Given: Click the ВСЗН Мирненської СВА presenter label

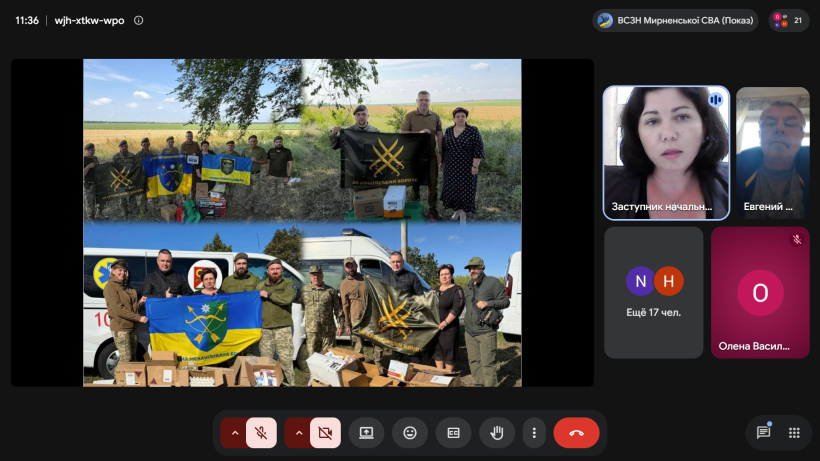Looking at the screenshot, I should (675, 20).
